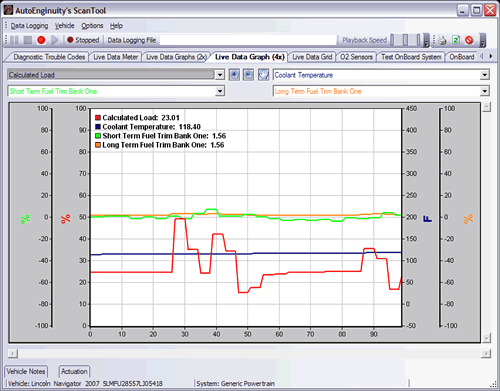Click the stop data logging icon

28,40
